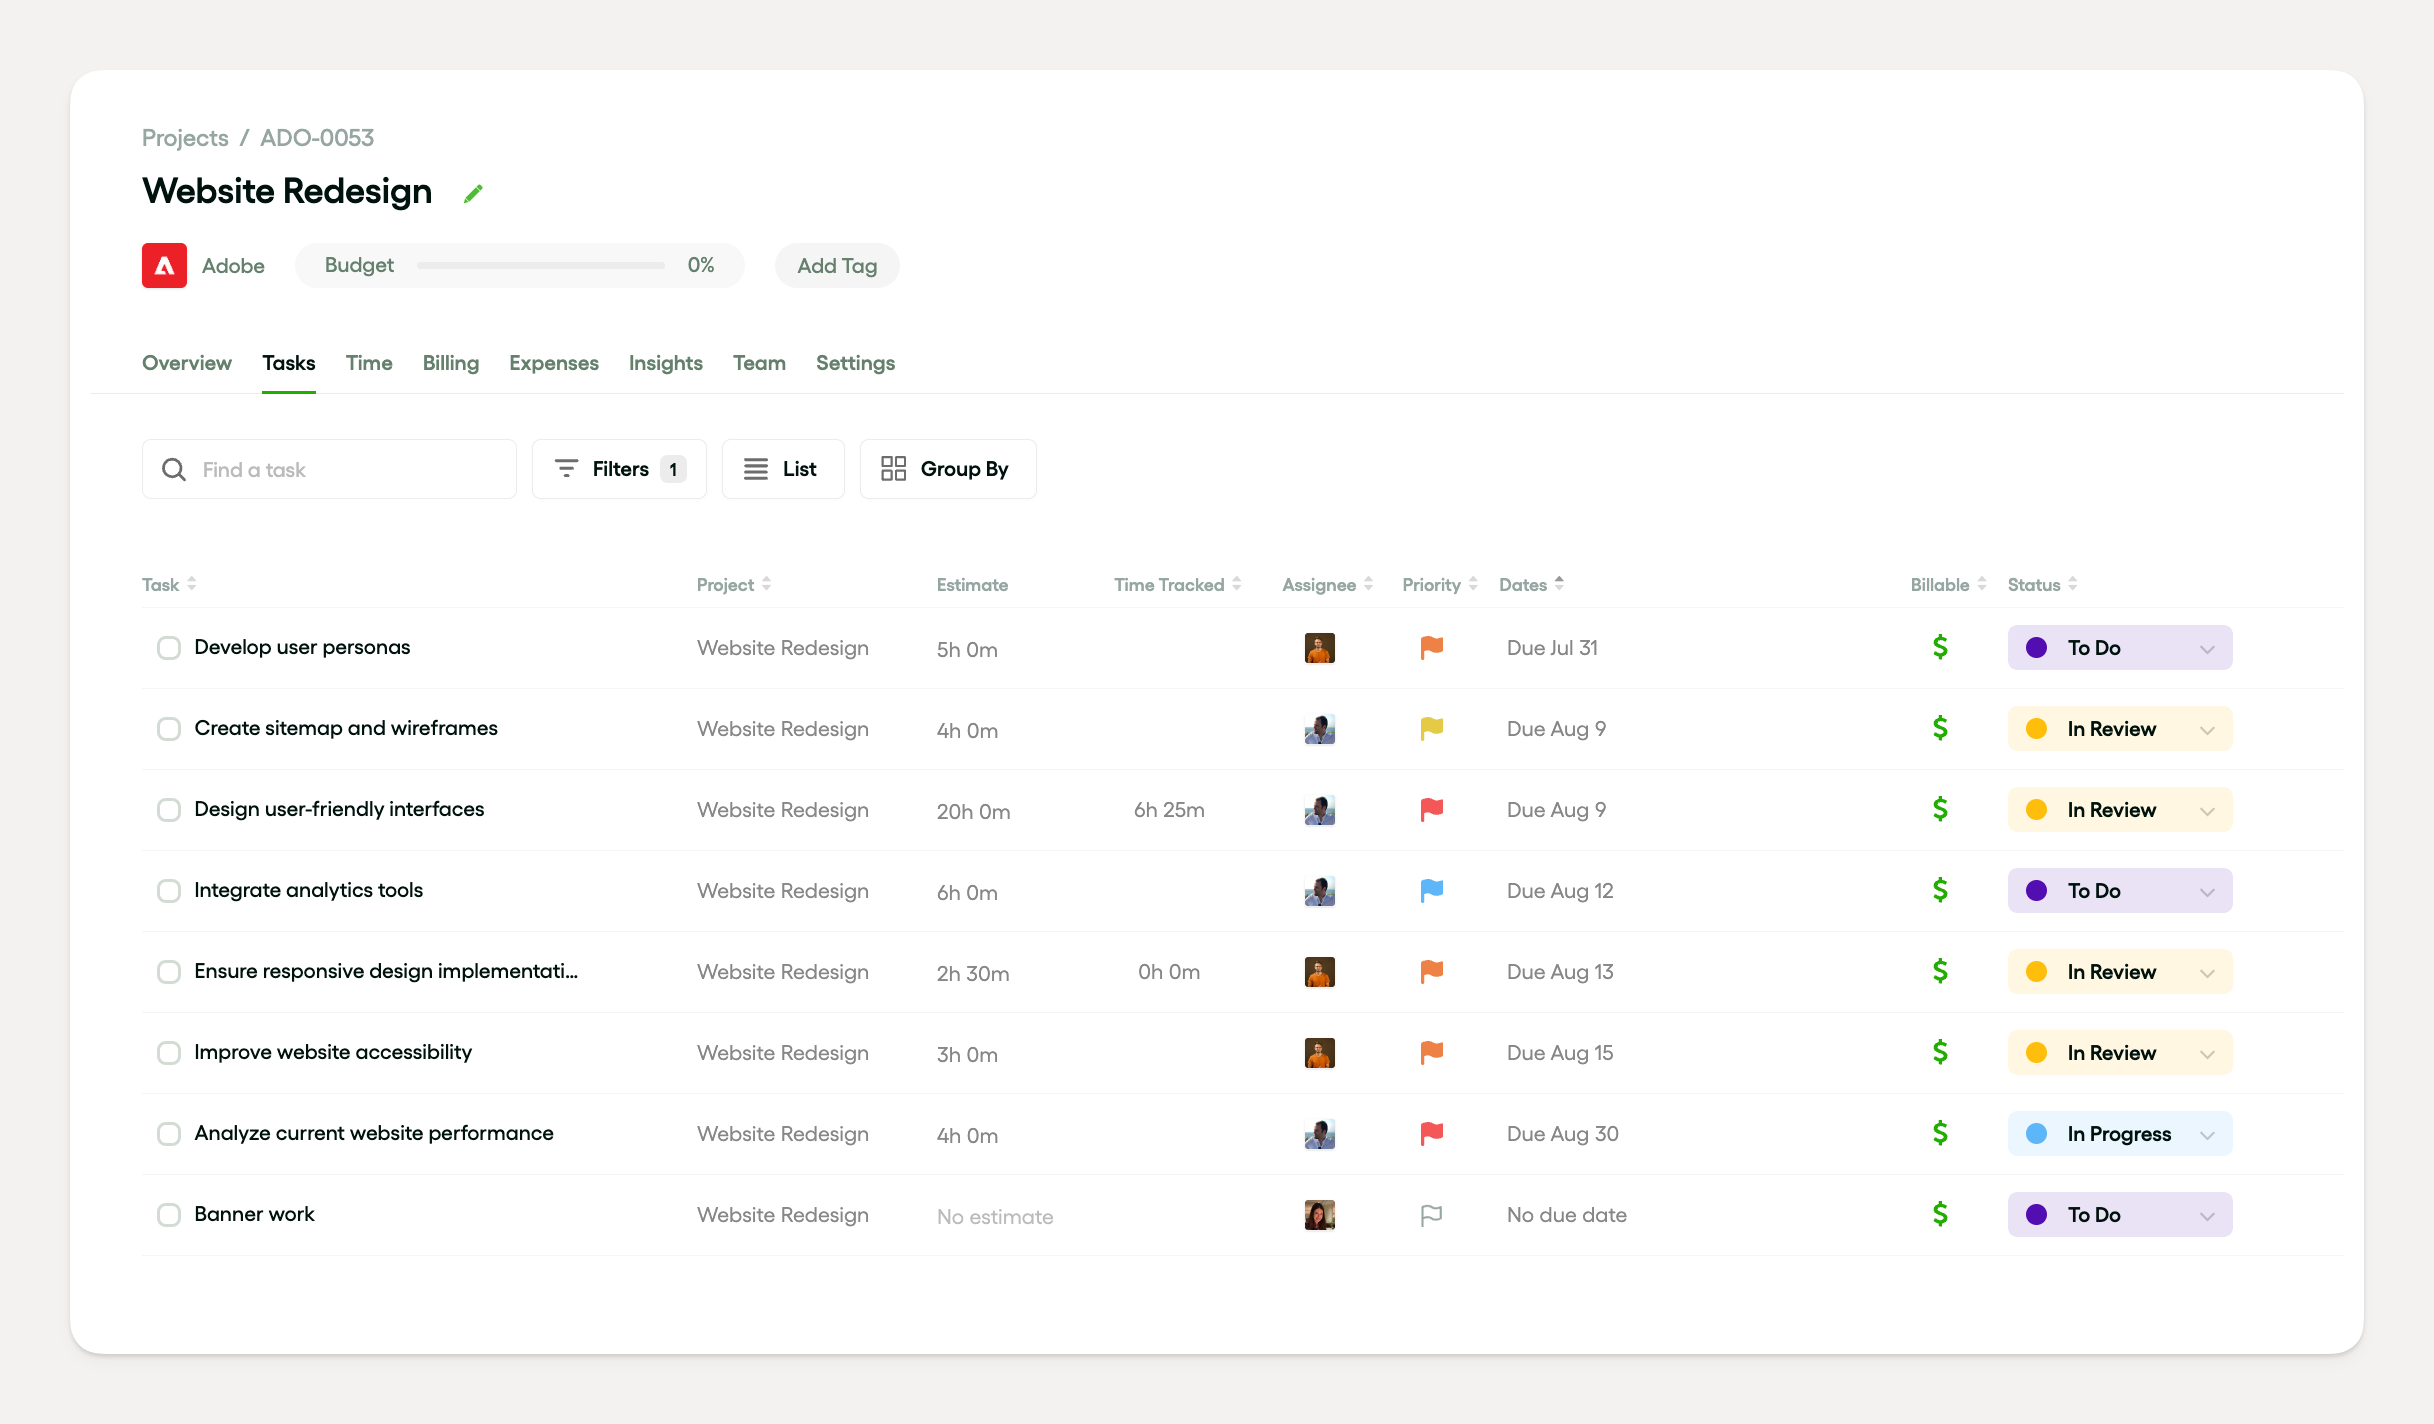
Task: Click the empty priority flag on Banner work
Action: pos(1431,1214)
